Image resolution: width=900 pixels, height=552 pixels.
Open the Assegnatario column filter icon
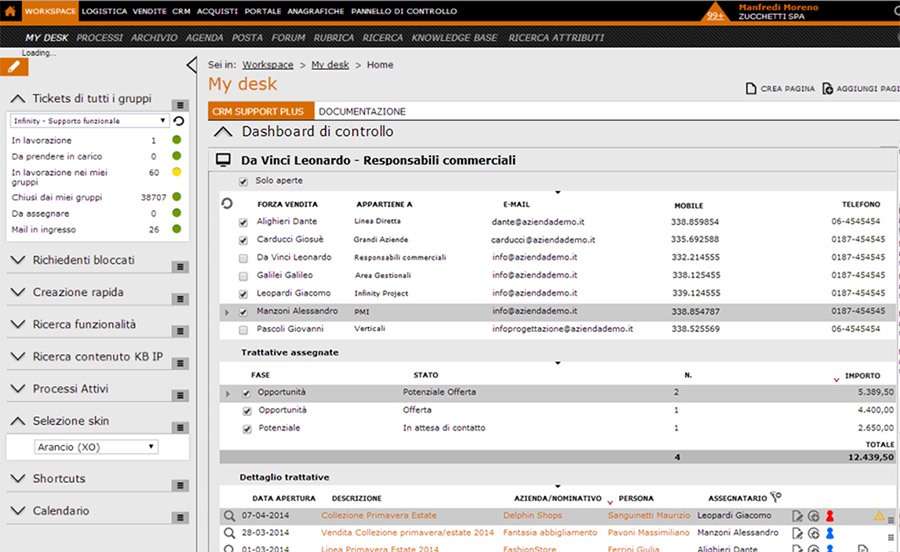[x=776, y=497]
